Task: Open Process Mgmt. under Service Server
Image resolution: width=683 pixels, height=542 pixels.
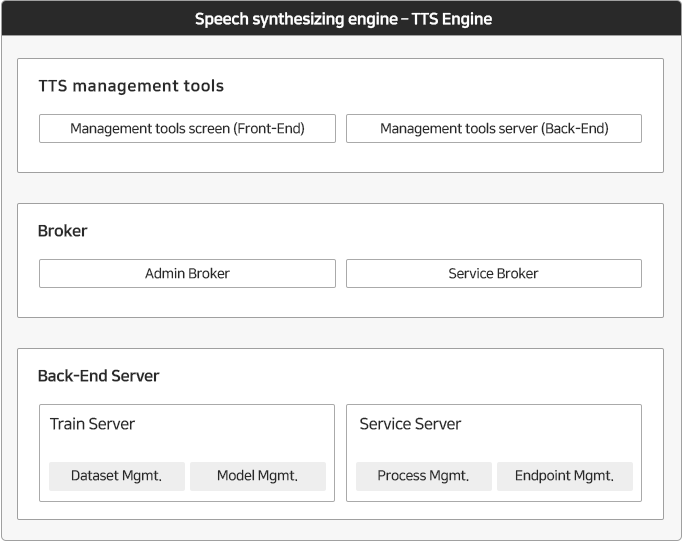Action: coord(424,476)
